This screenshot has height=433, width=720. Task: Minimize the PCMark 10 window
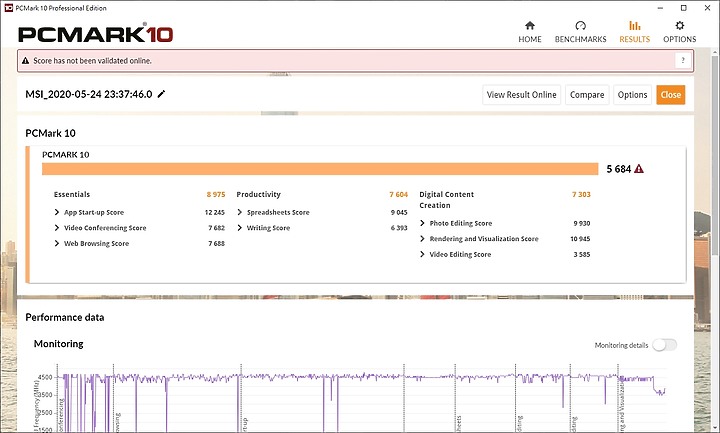point(660,8)
